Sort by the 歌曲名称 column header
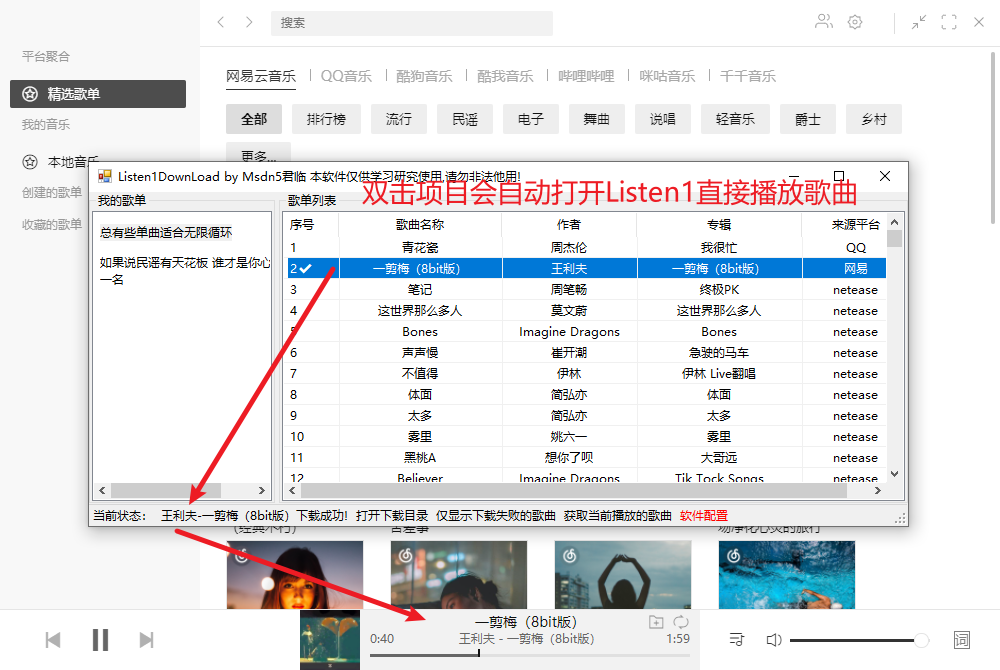 420,224
